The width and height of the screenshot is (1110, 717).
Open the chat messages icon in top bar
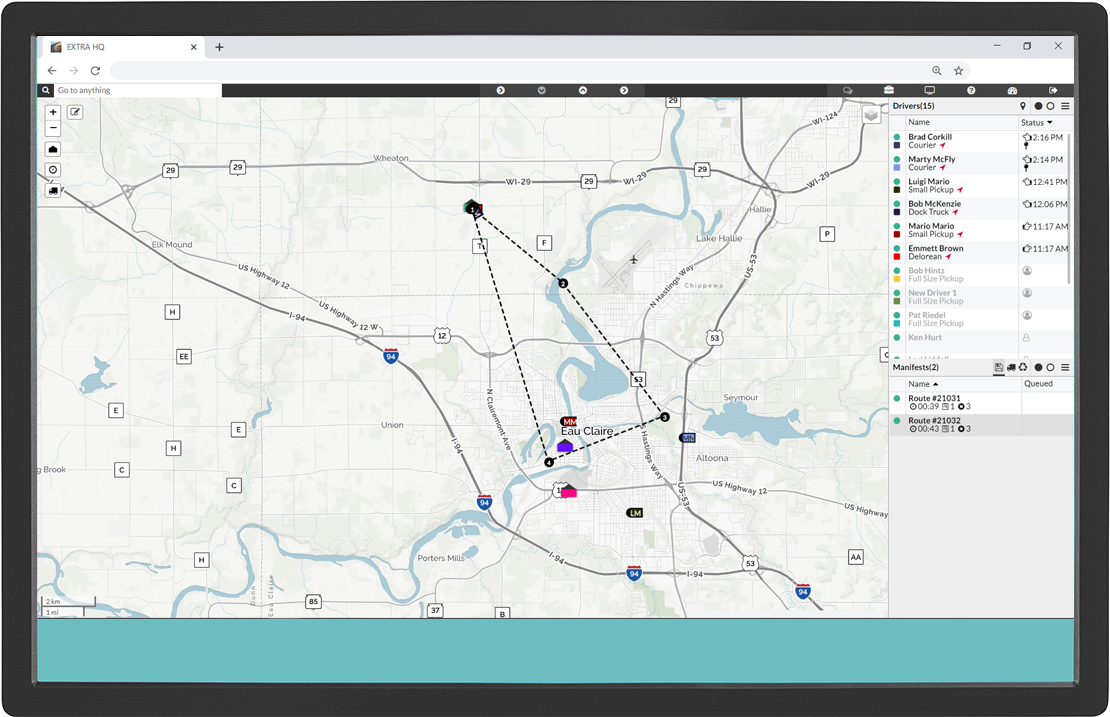(x=847, y=91)
